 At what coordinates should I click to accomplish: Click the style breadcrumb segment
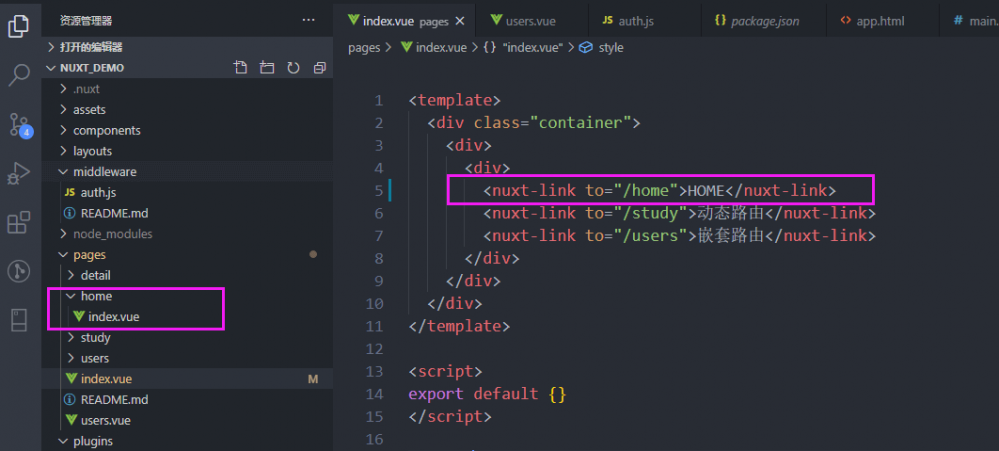pos(602,47)
